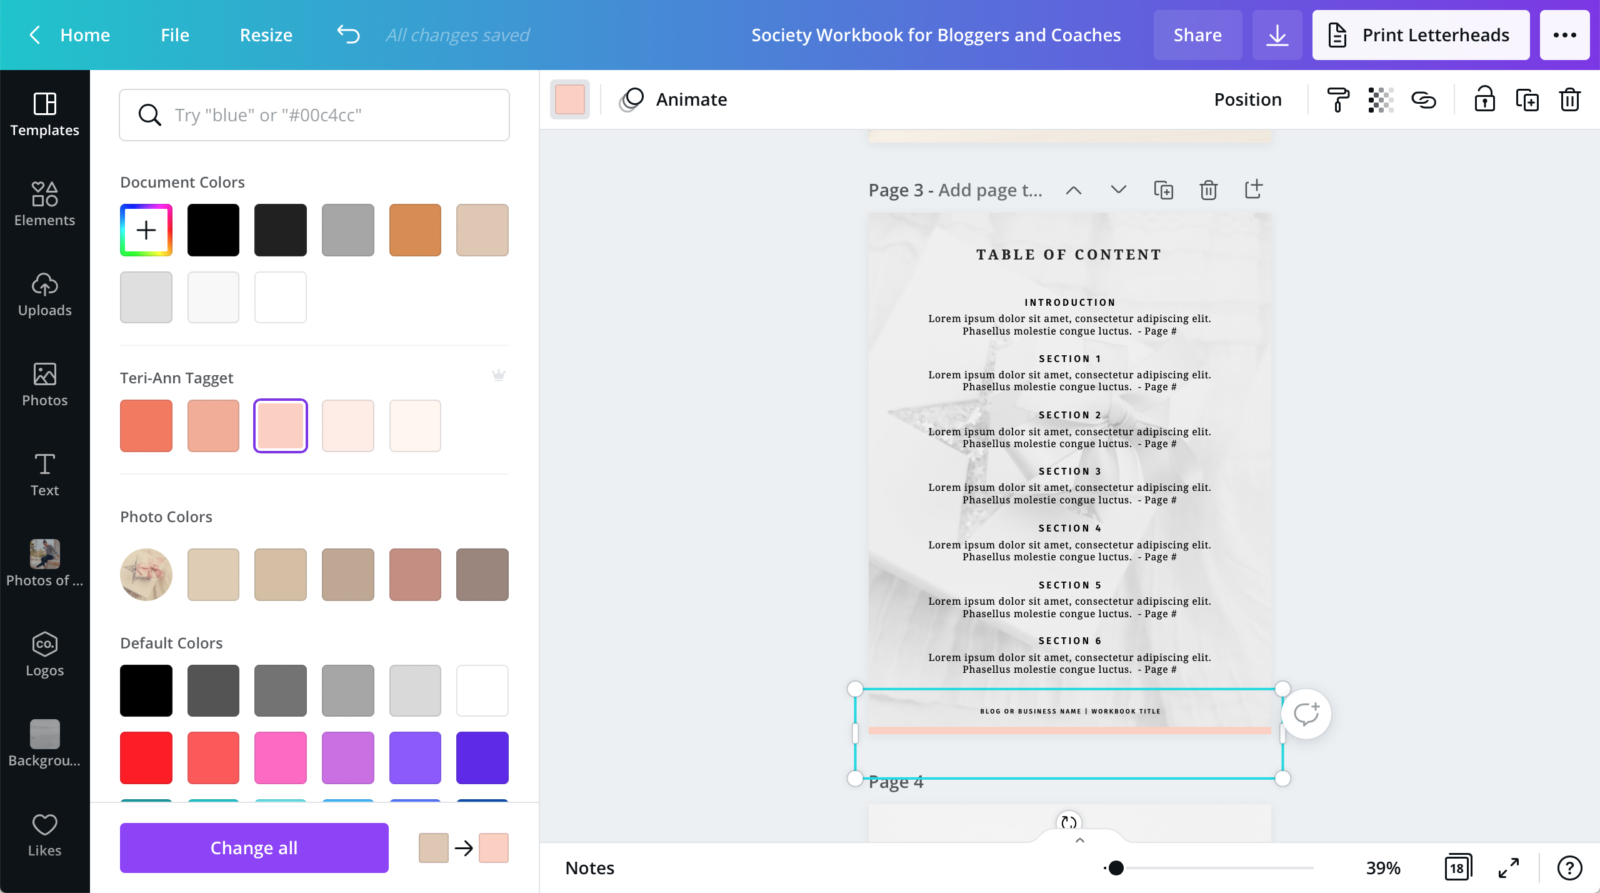Delete the selected element with trash icon
This screenshot has height=893, width=1600.
point(1570,100)
